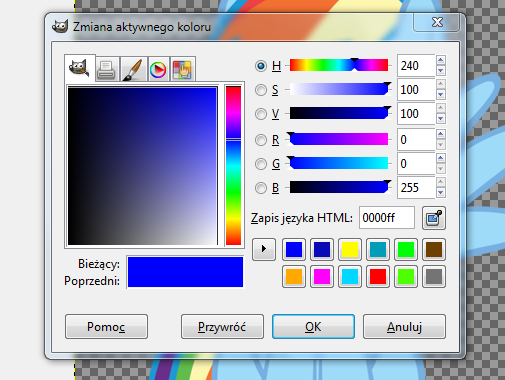Click the B value field showing 255

pos(416,188)
